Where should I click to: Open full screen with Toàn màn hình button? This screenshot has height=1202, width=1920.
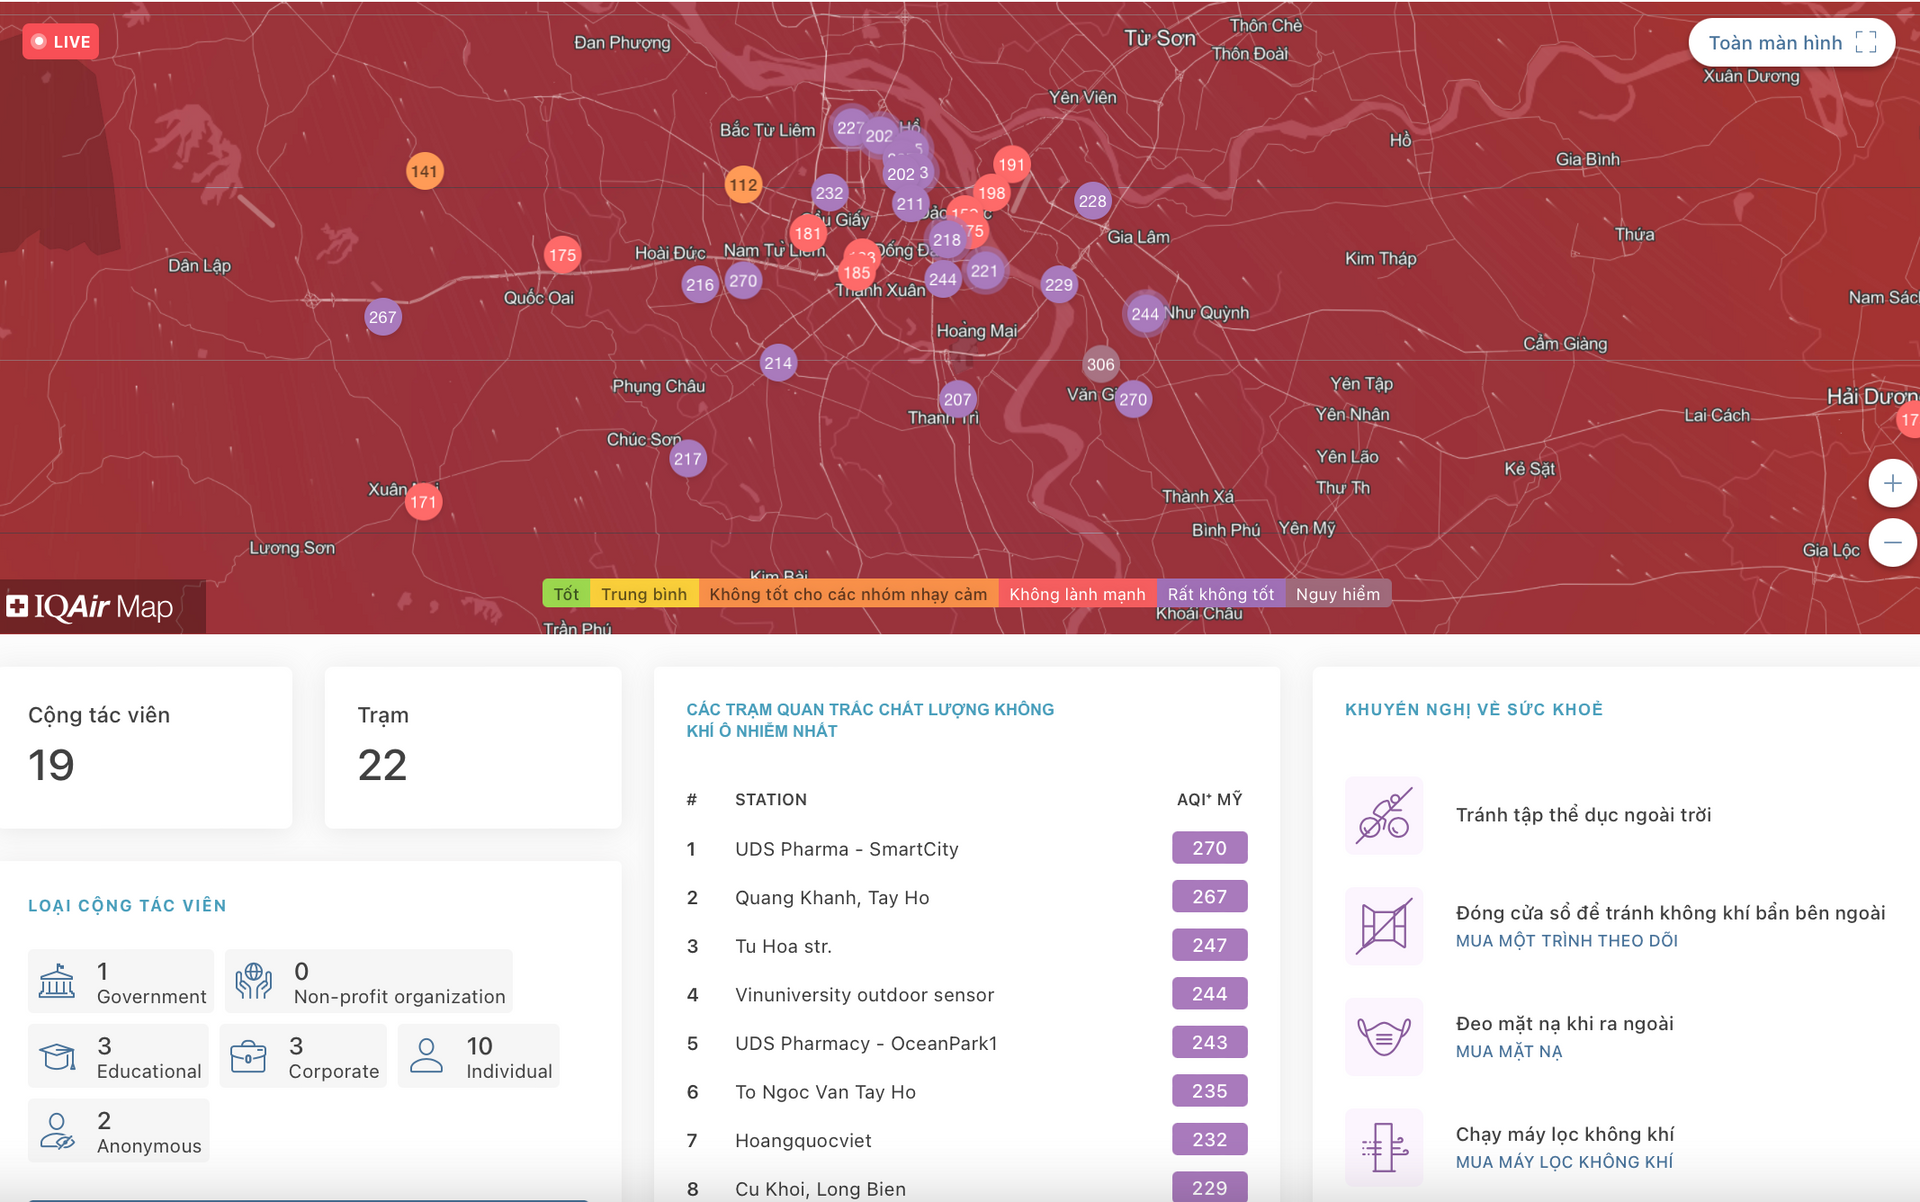tap(1791, 43)
